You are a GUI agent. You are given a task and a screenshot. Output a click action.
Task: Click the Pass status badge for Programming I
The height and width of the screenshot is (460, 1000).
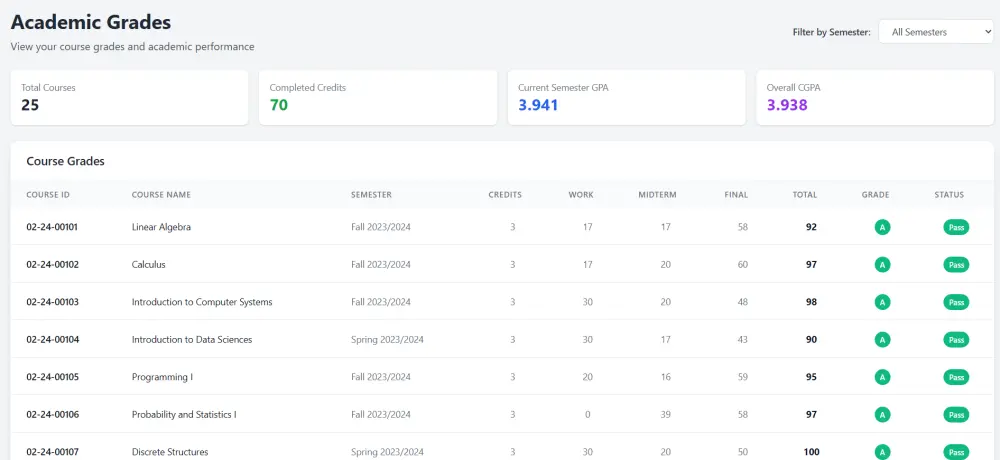tap(956, 378)
